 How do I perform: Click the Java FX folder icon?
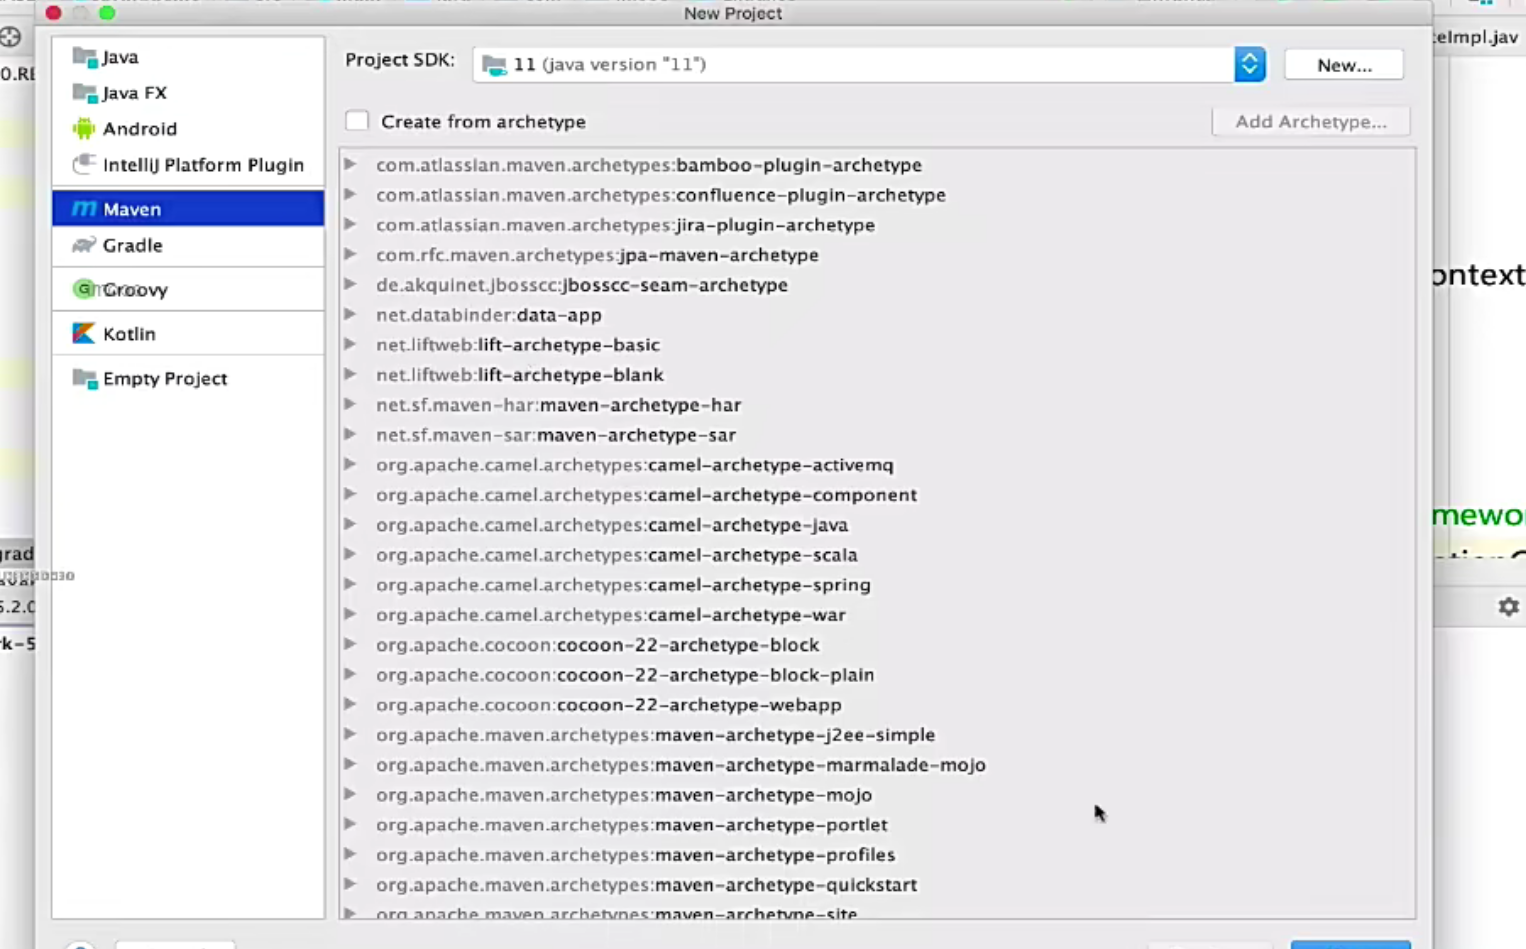point(84,93)
